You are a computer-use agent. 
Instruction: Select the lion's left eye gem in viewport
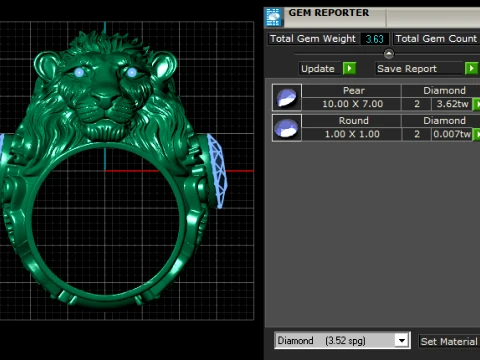(x=79, y=72)
